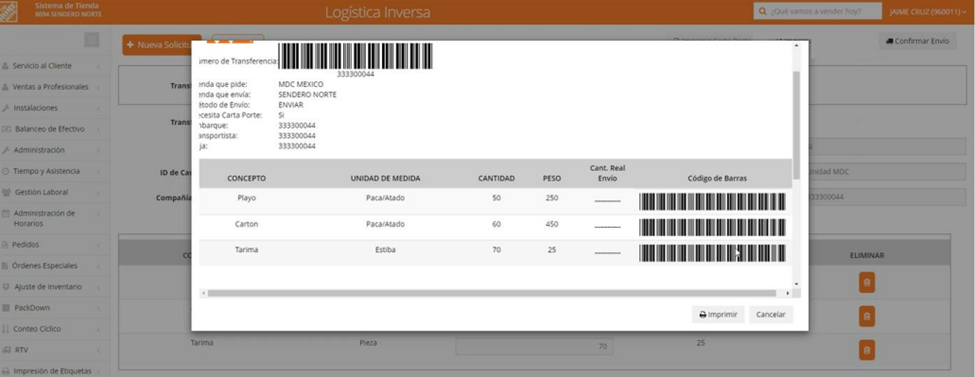Screen dimensions: 975x377
Task: Click the 'Estiba' unit cell
Action: tap(385, 250)
